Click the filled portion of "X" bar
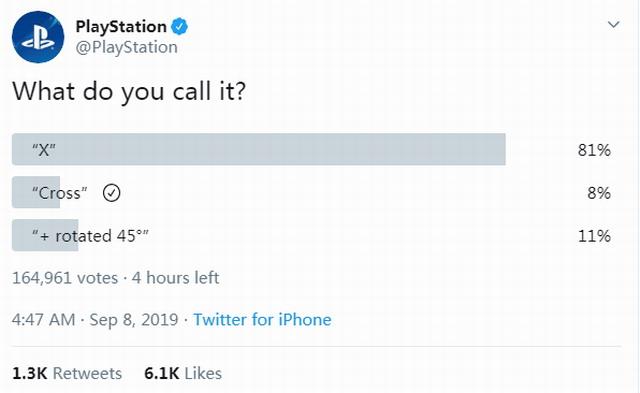 (259, 149)
